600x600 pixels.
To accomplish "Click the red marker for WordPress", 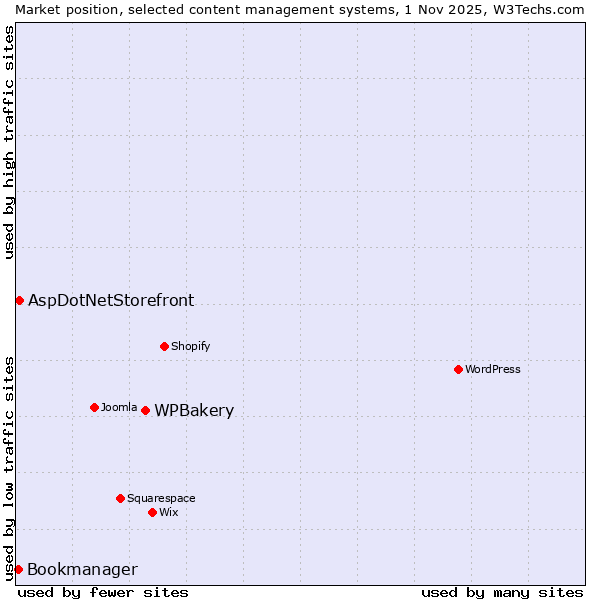I will [x=458, y=369].
